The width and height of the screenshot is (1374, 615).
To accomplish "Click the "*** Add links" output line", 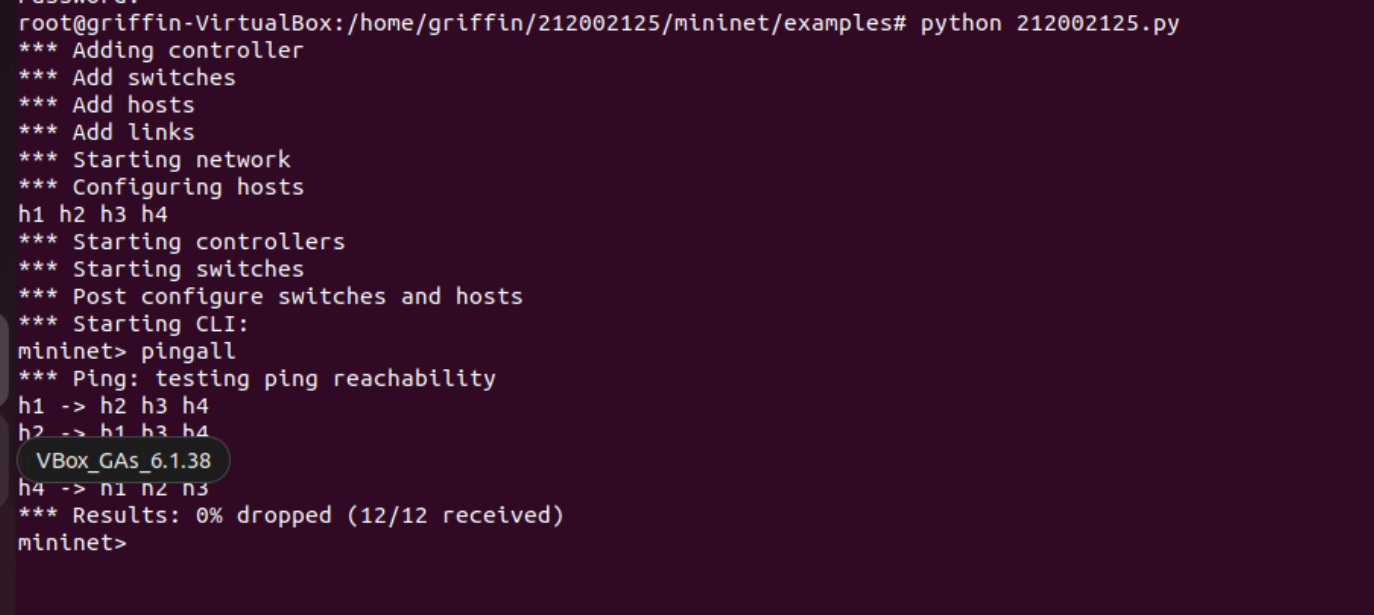I will 106,132.
